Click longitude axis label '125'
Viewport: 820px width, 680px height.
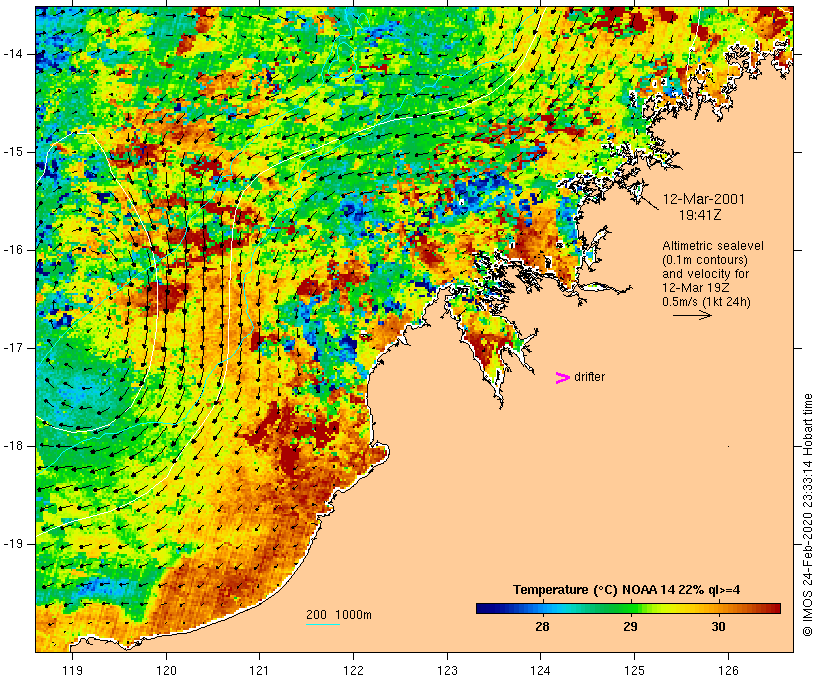pyautogui.click(x=634, y=670)
